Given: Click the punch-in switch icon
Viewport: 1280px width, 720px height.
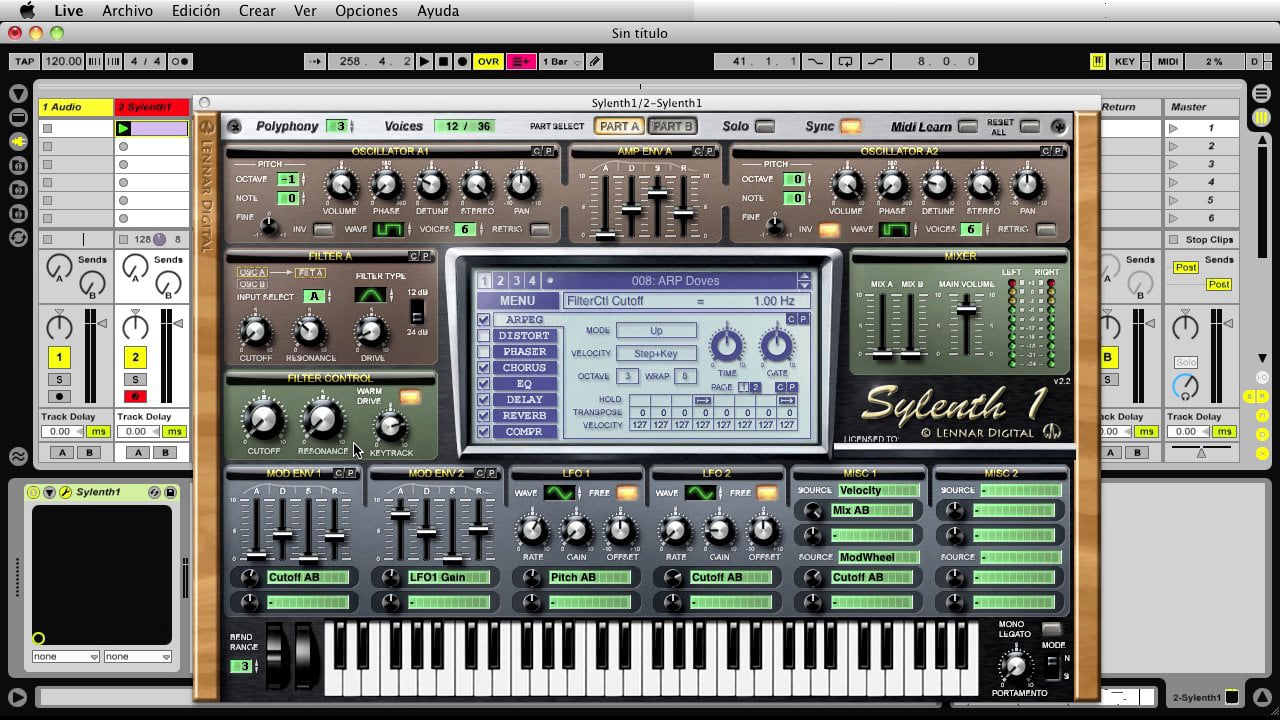Looking at the screenshot, I should [816, 61].
